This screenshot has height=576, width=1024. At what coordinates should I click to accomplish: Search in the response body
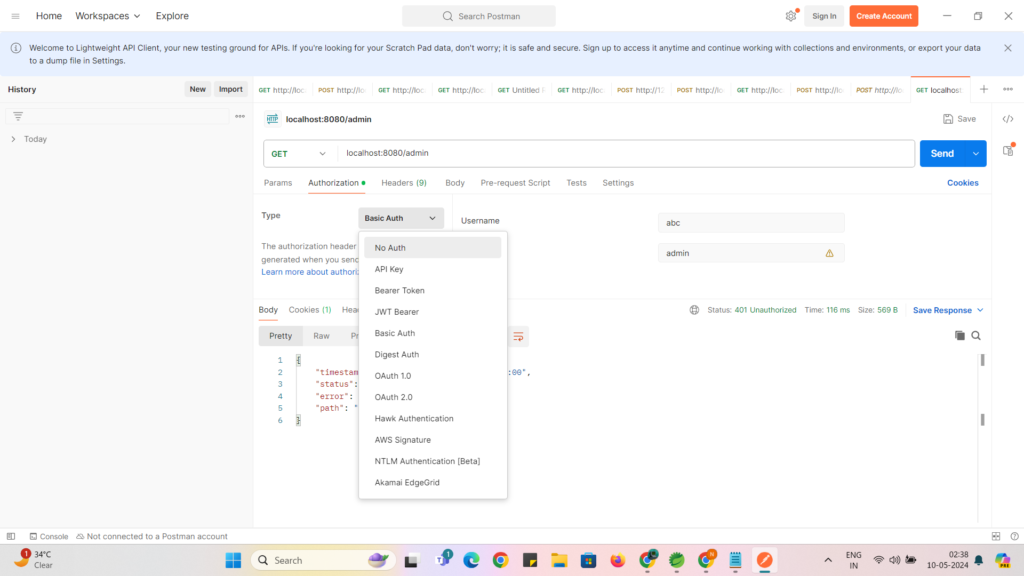click(x=976, y=336)
